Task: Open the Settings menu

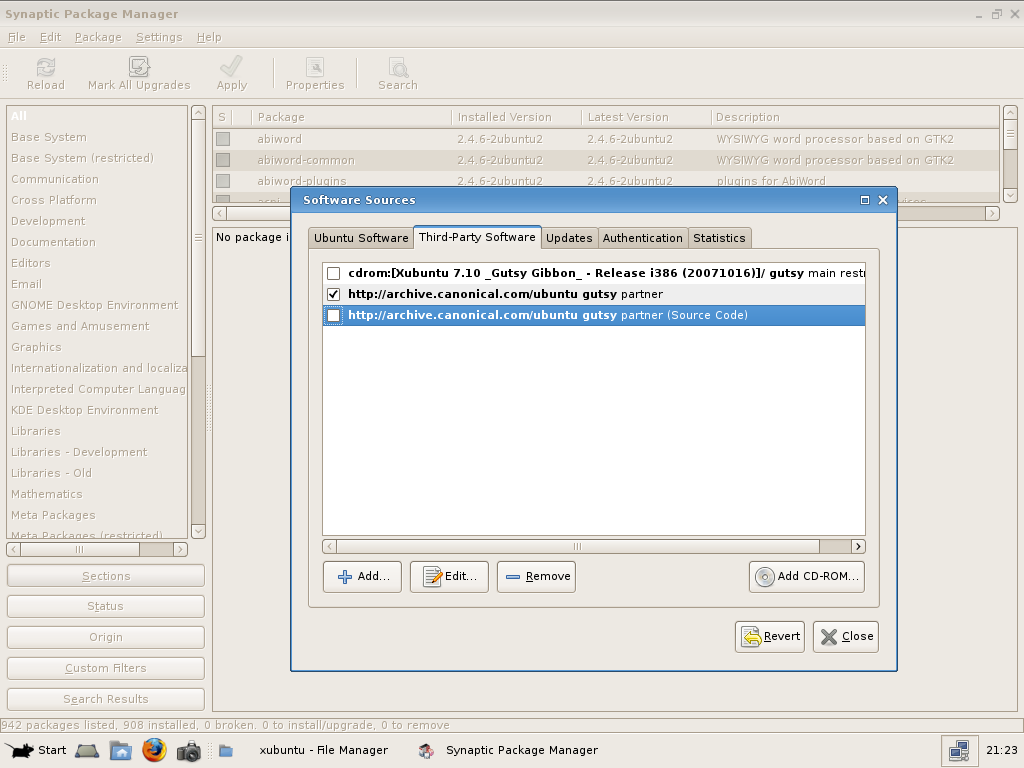Action: pyautogui.click(x=159, y=37)
